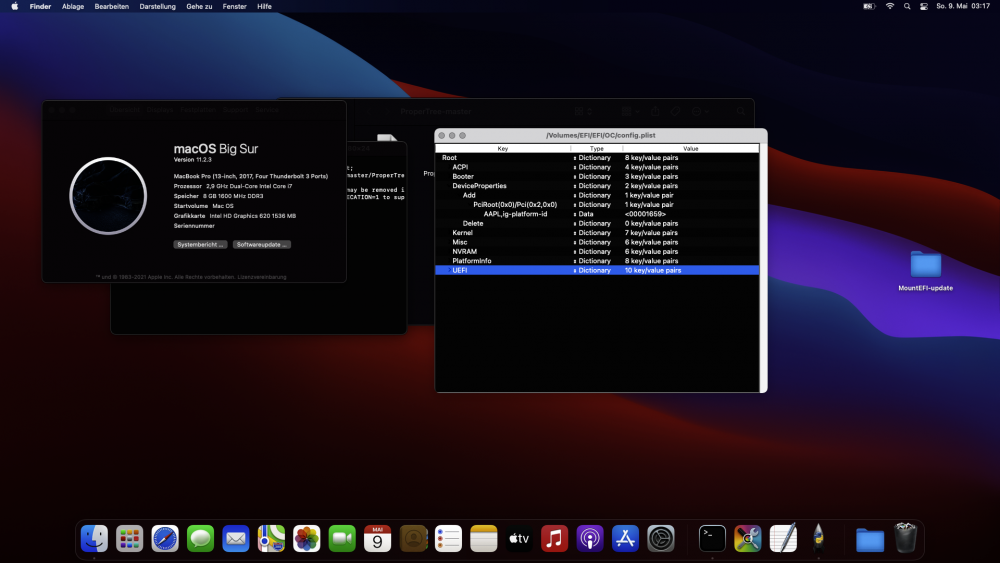Select the PciRoot(0x0)/Pci(0x2,0x0) row

597,205
